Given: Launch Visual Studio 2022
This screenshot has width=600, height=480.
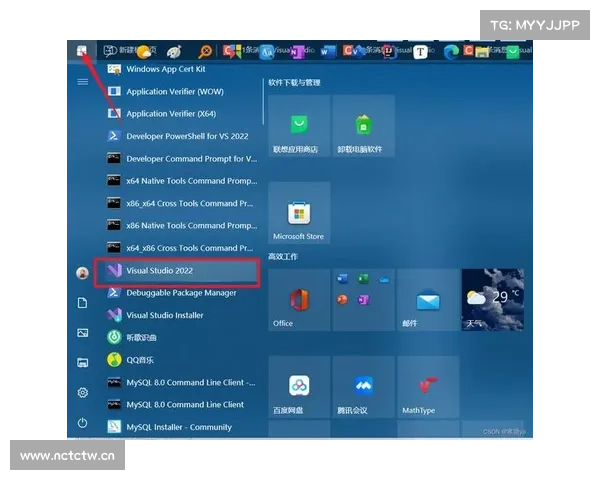Looking at the screenshot, I should click(x=180, y=271).
